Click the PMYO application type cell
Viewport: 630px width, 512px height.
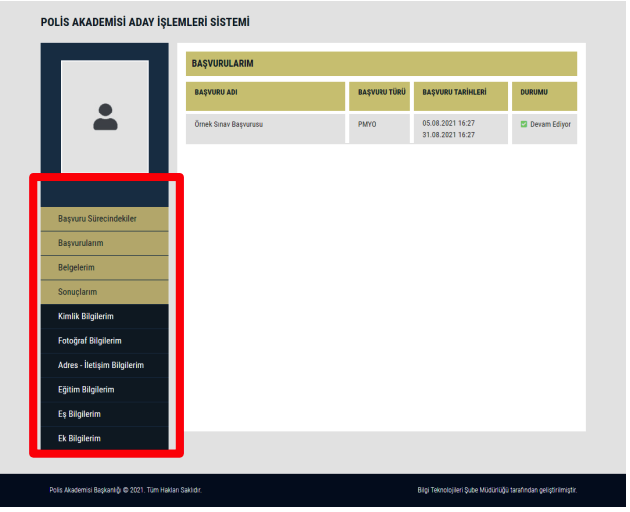[x=367, y=124]
